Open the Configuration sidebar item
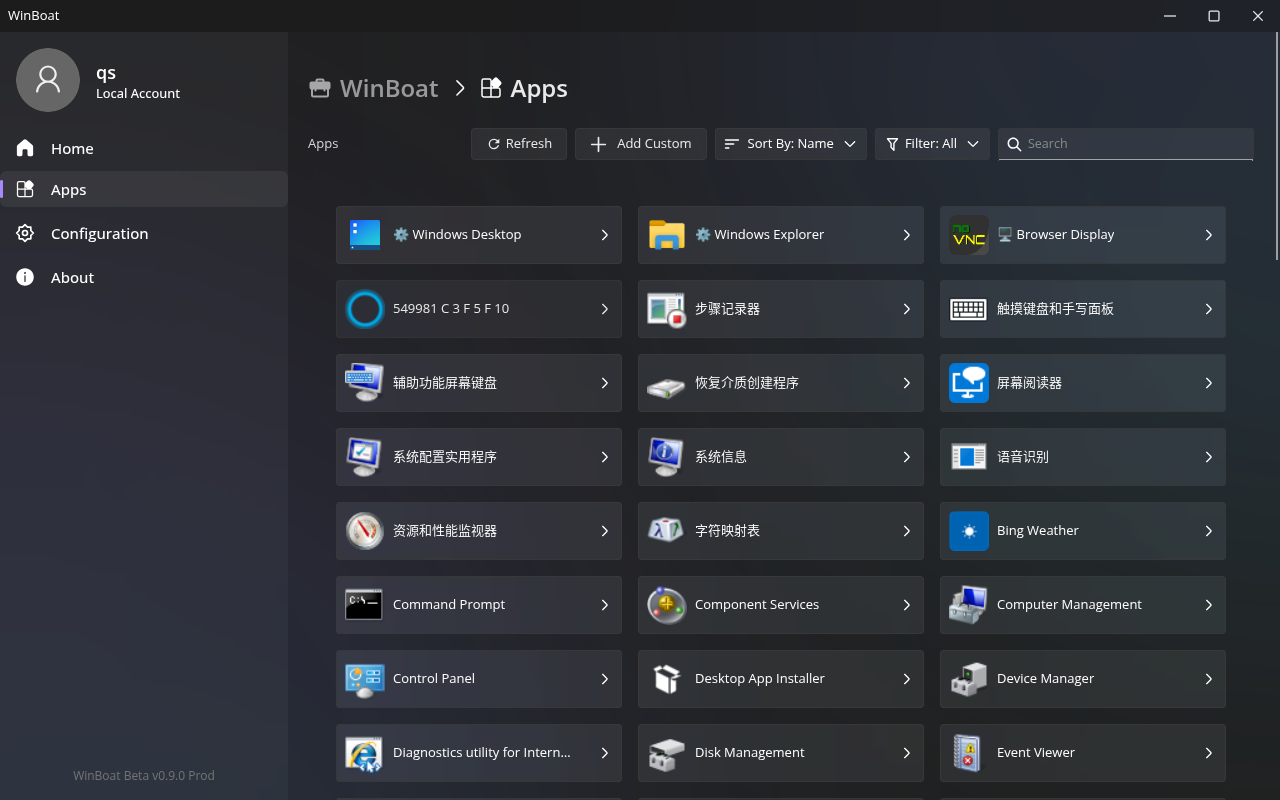The image size is (1280, 800). coord(99,234)
